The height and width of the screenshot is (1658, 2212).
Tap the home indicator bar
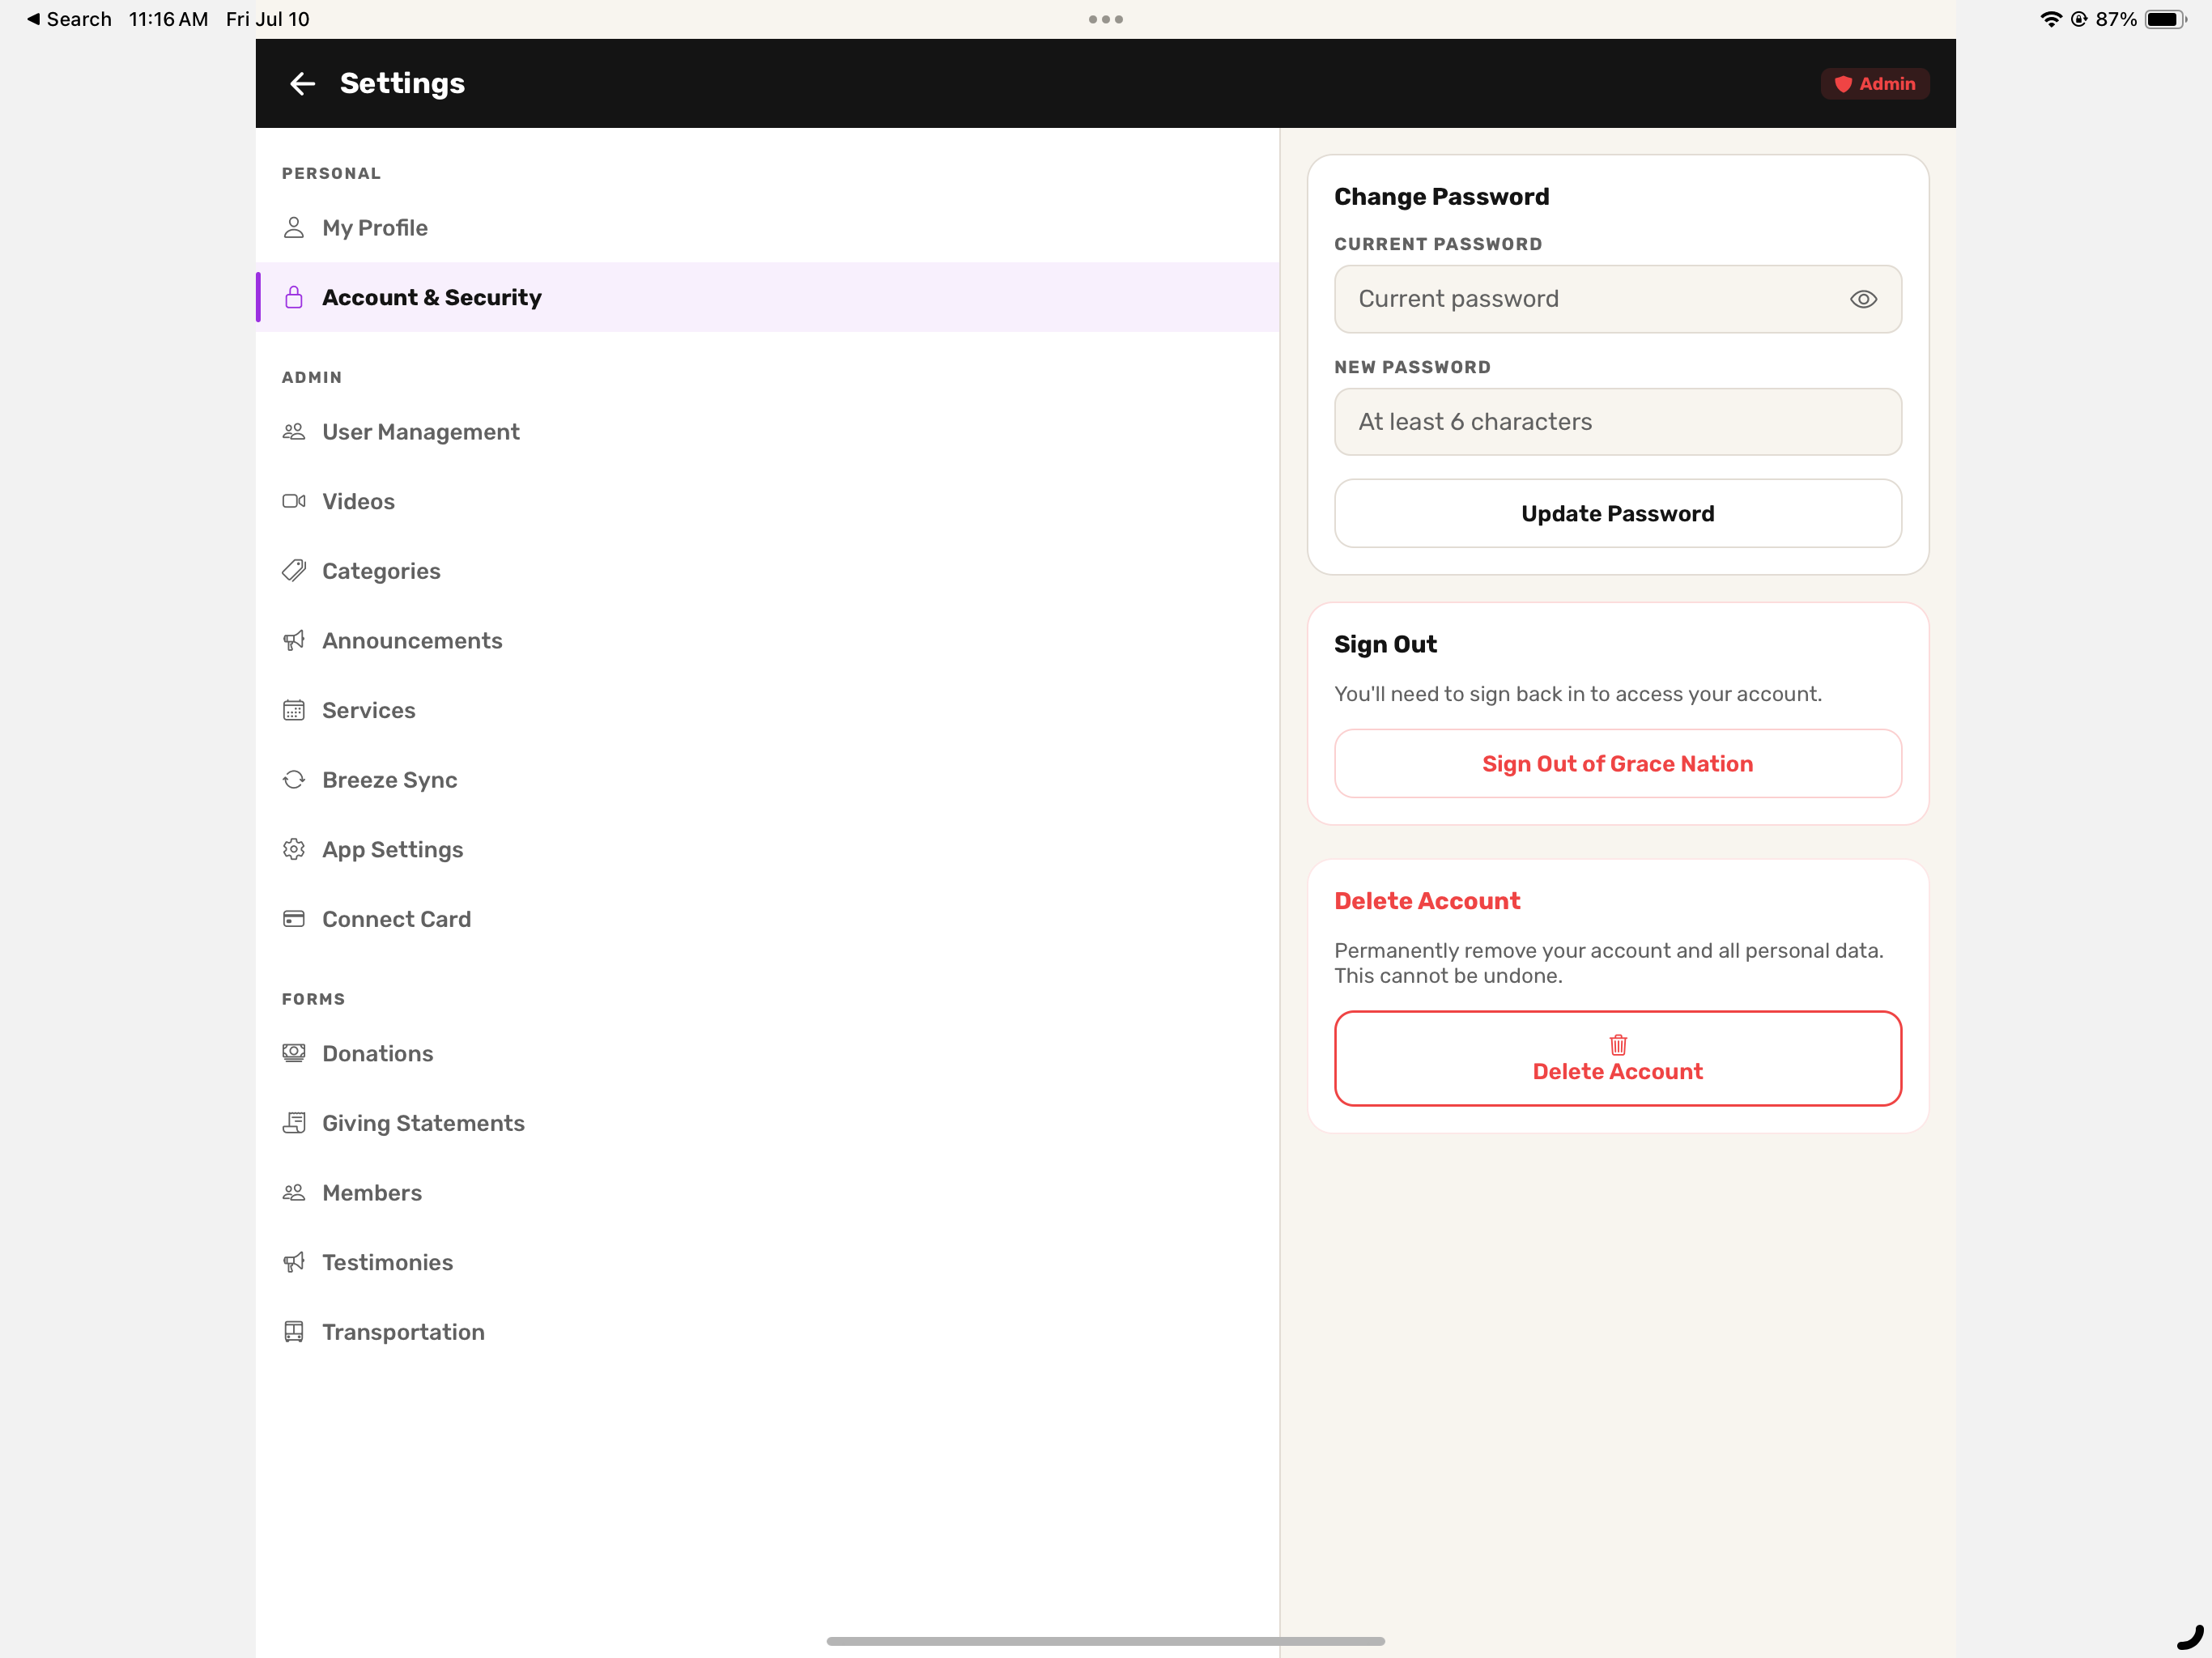(1106, 1641)
